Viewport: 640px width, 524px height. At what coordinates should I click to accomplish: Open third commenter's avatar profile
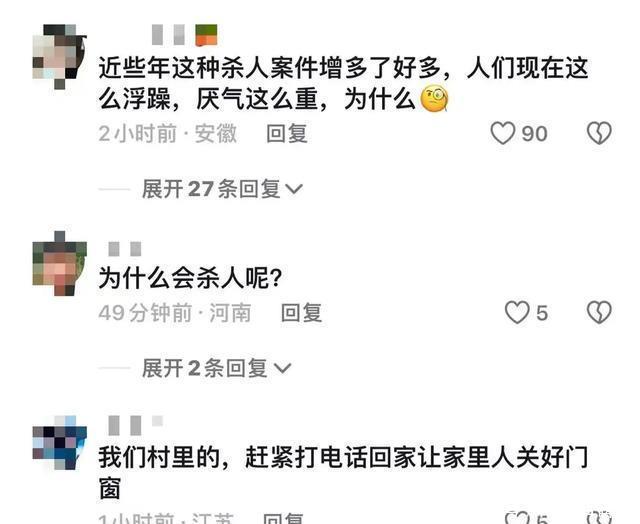(x=60, y=442)
